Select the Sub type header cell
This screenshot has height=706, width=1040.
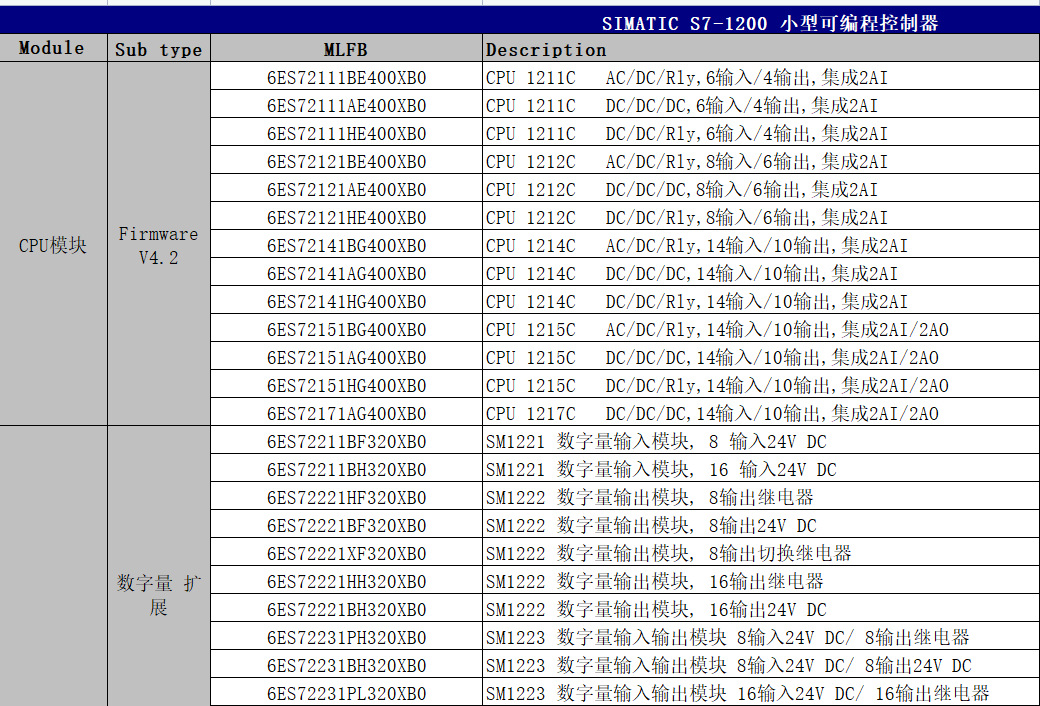[x=159, y=48]
